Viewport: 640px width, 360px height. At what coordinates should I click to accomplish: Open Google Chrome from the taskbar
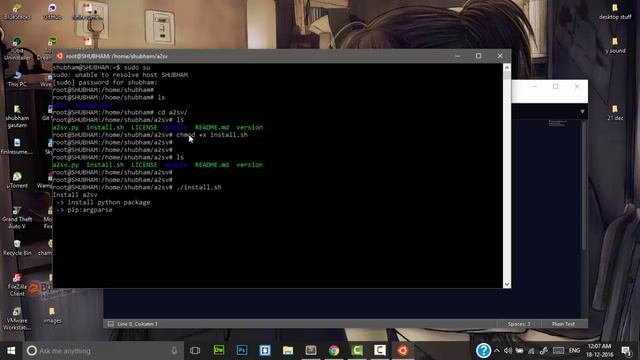(x=334, y=351)
